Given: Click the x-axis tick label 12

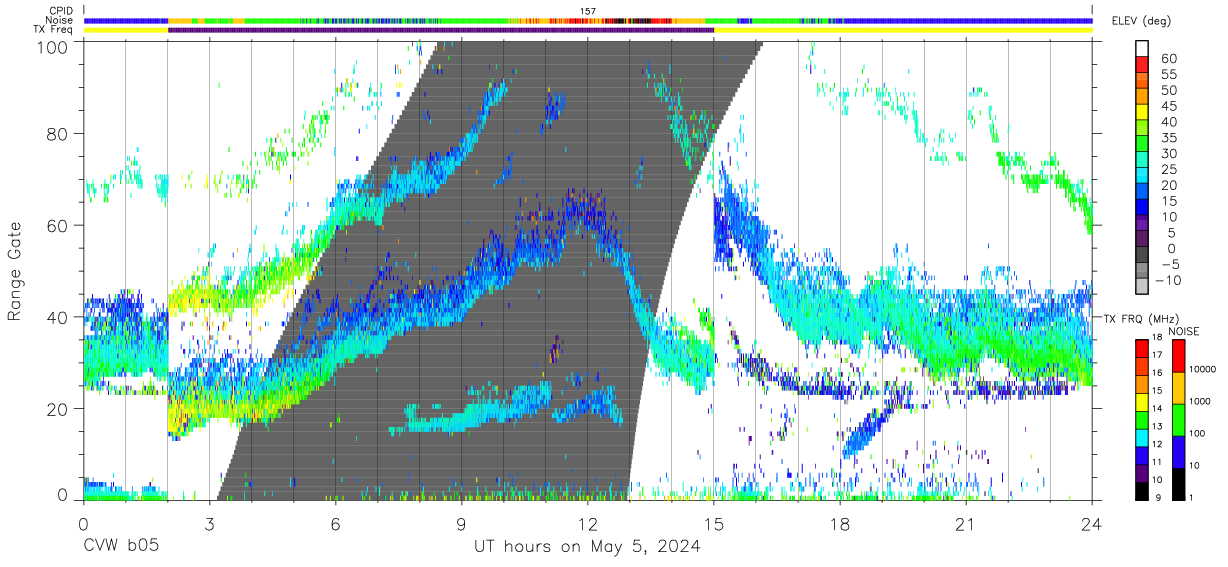Looking at the screenshot, I should click(588, 524).
